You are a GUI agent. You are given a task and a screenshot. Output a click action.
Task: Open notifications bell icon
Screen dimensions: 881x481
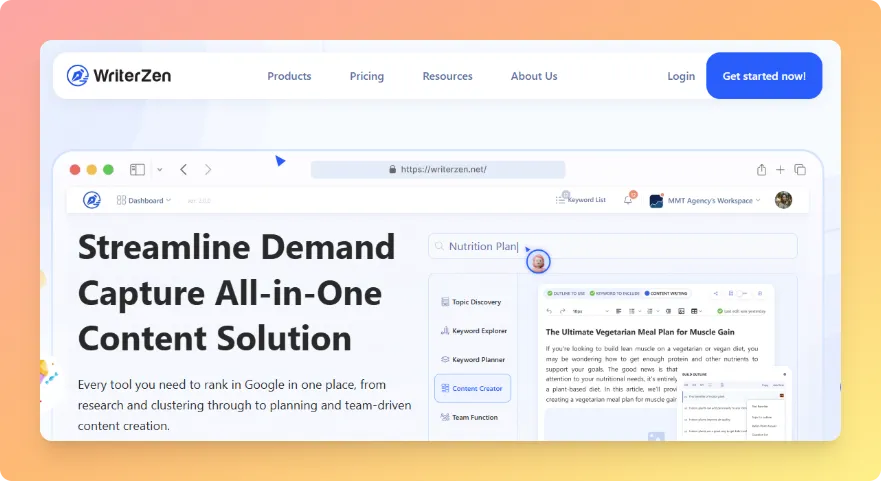[628, 199]
